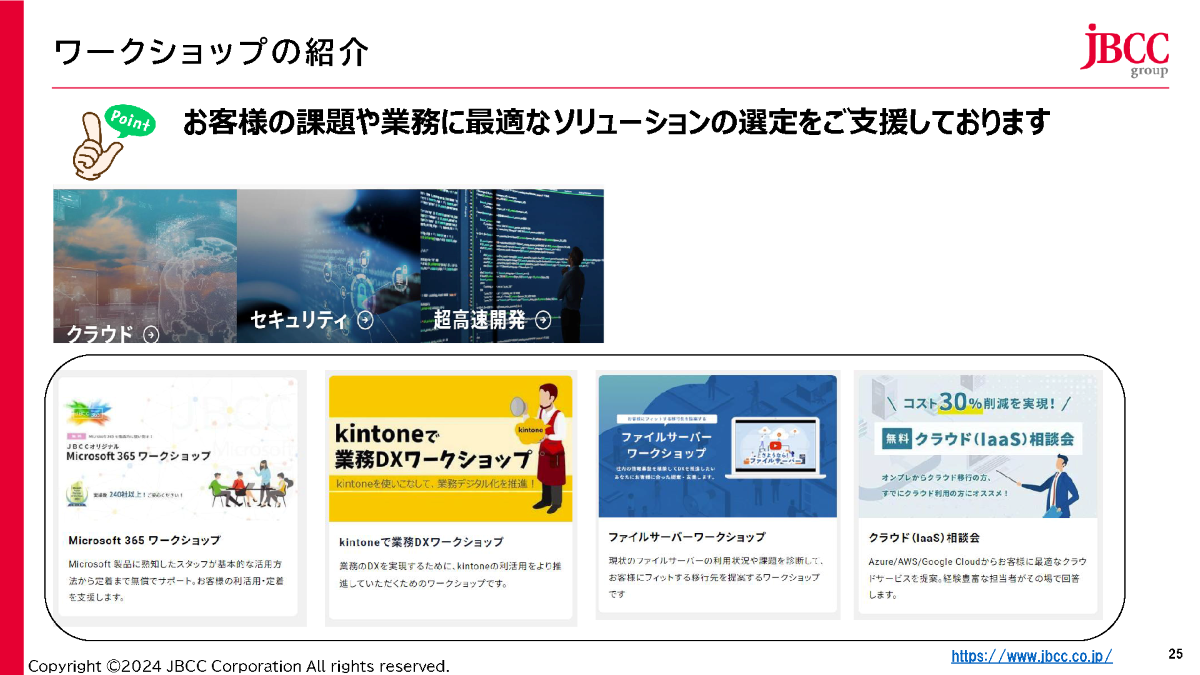Click the クラウド category label
1200x675 pixels.
[99, 335]
